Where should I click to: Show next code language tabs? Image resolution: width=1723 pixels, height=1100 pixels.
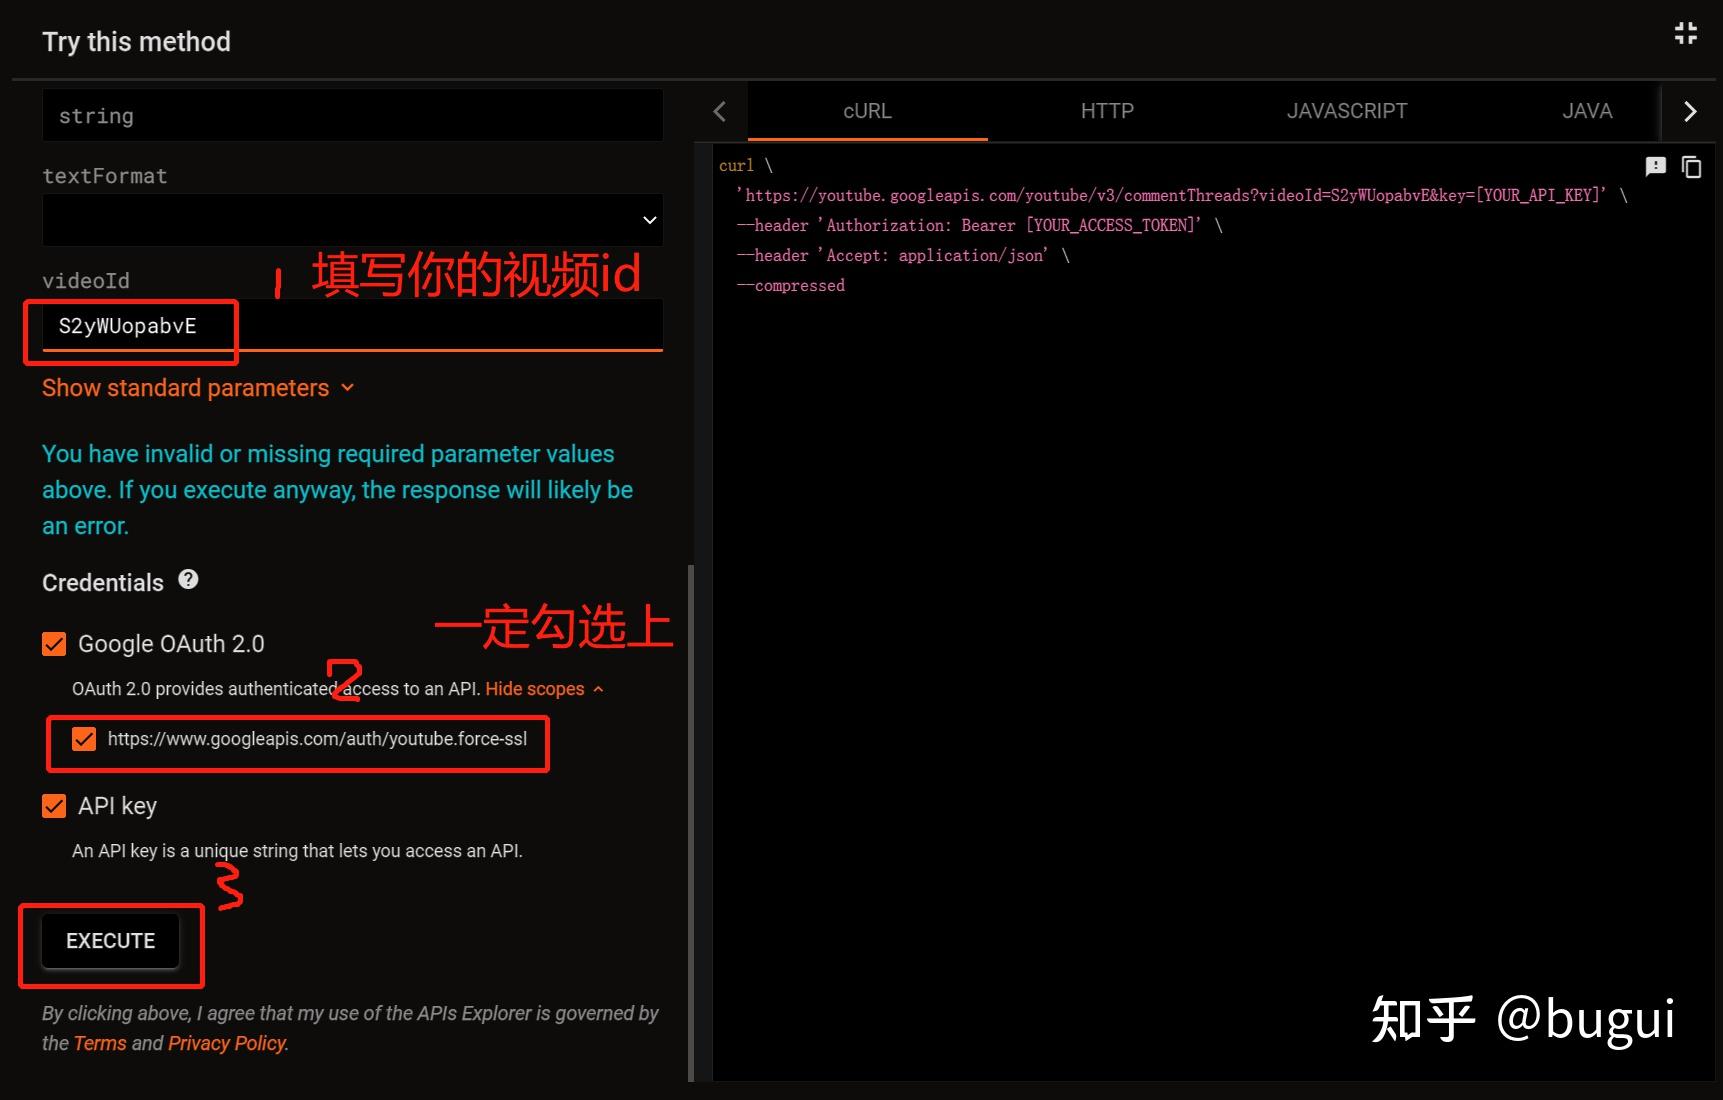[1690, 112]
